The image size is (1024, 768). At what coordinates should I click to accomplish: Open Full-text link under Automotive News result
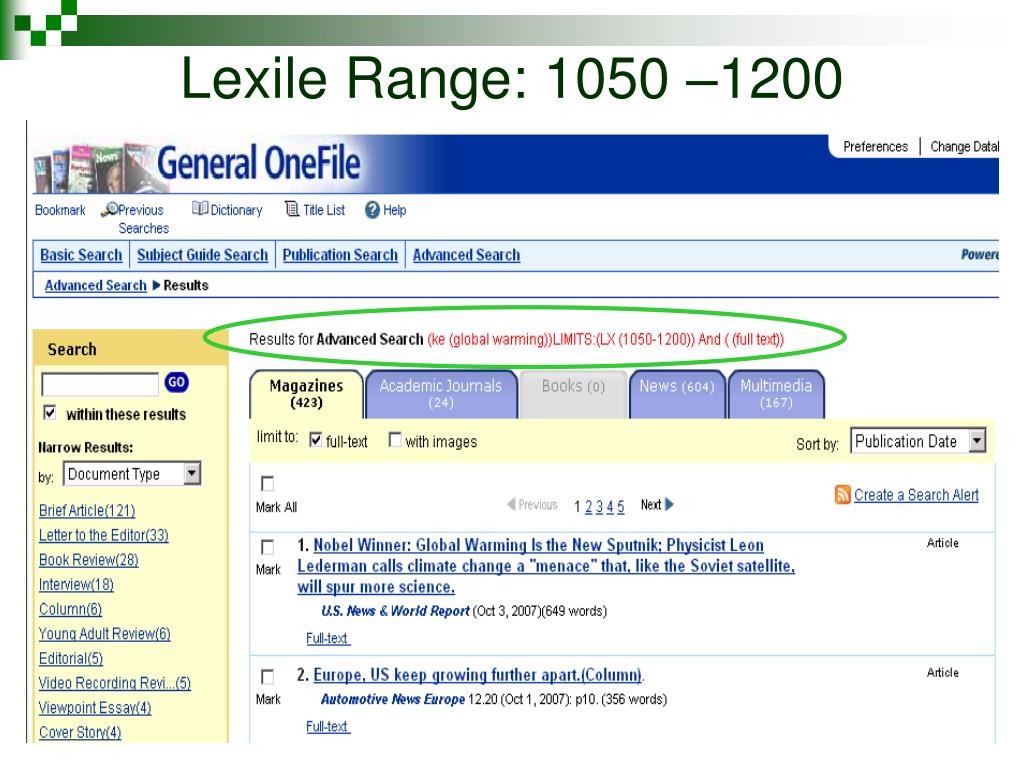tap(328, 726)
